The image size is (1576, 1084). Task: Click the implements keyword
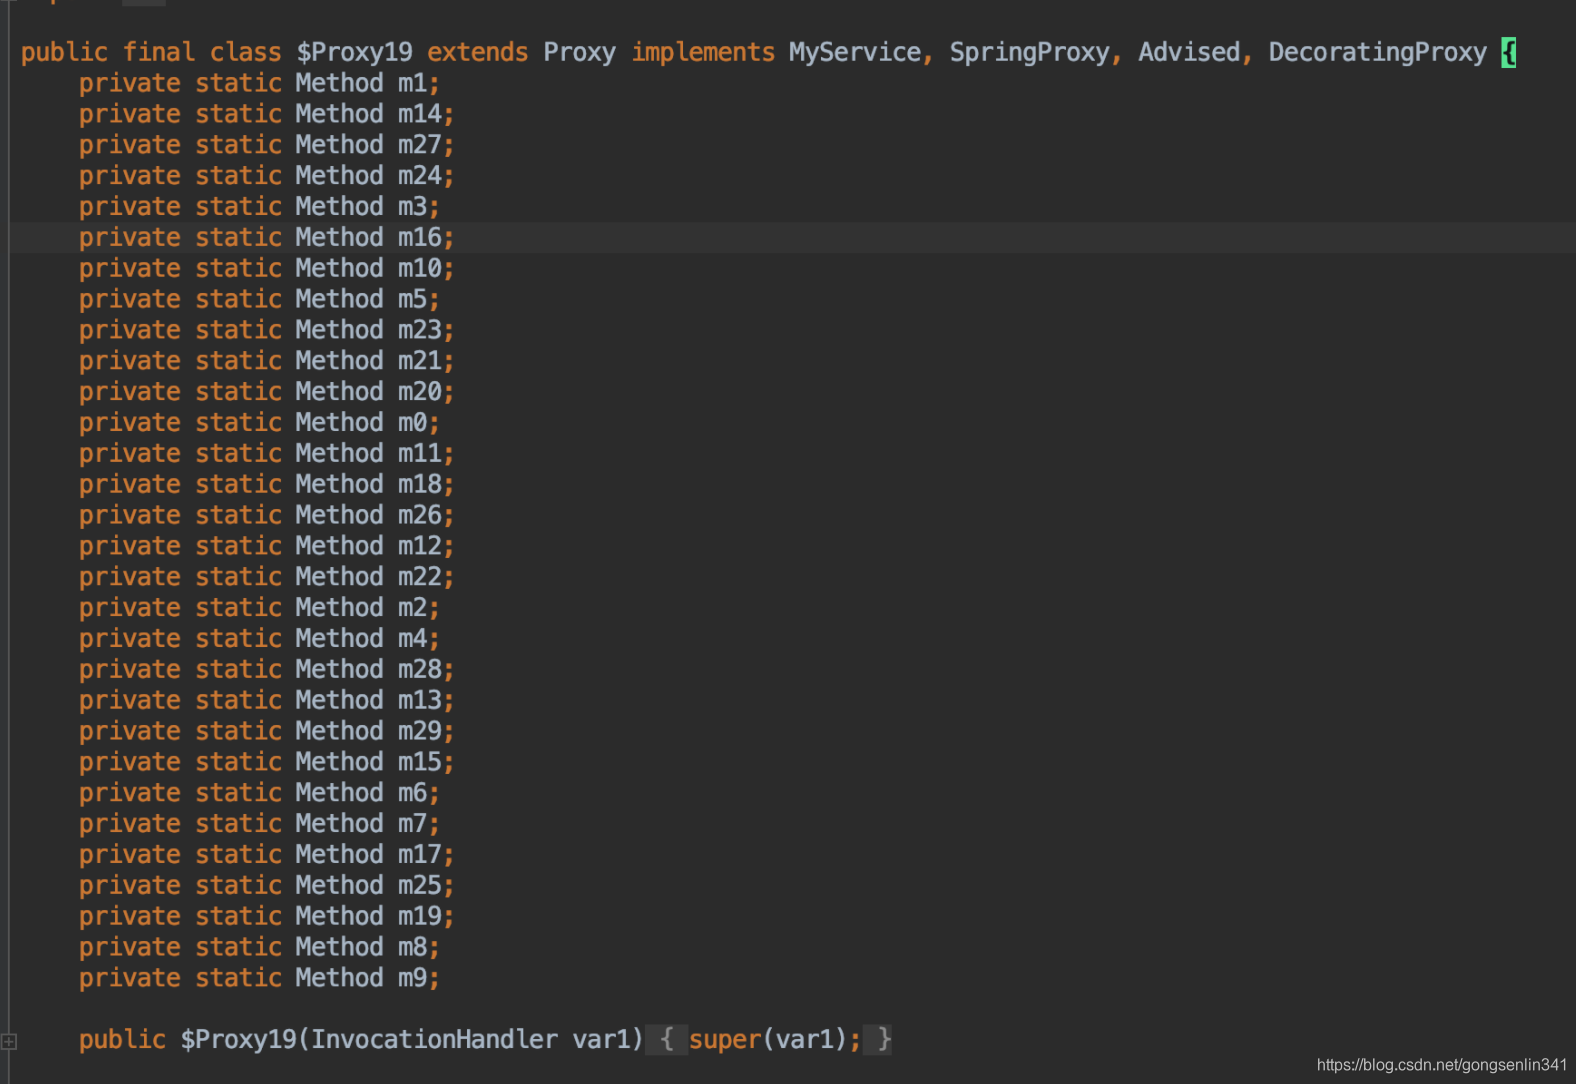pos(703,52)
